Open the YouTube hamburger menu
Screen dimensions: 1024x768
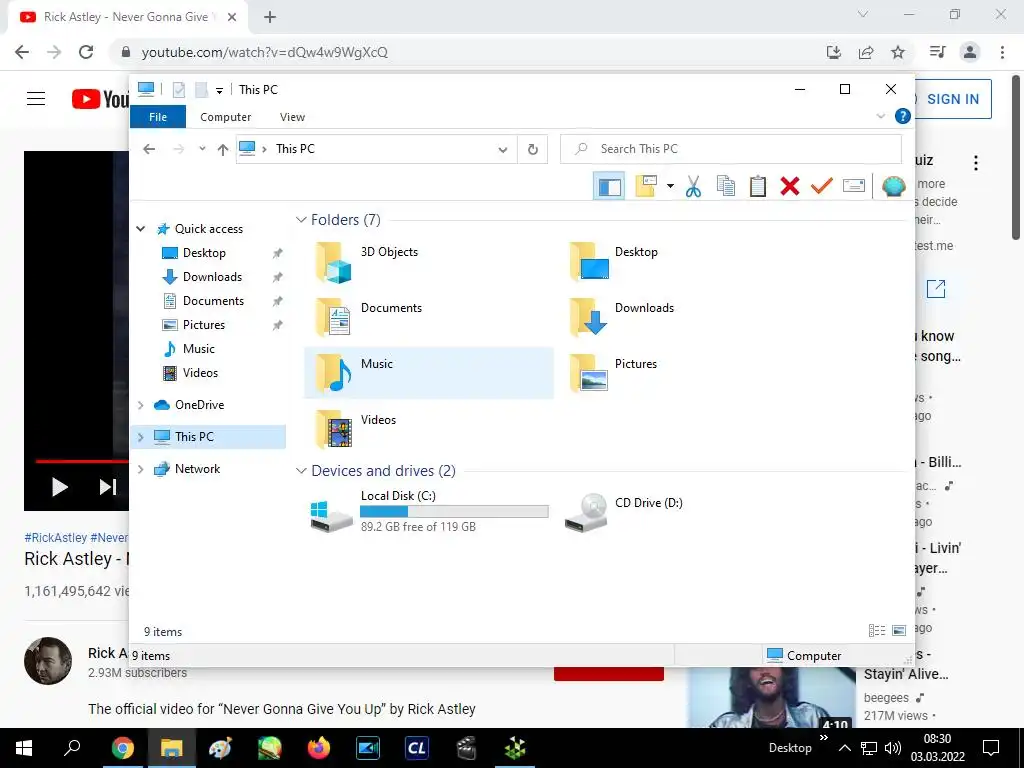coord(36,99)
